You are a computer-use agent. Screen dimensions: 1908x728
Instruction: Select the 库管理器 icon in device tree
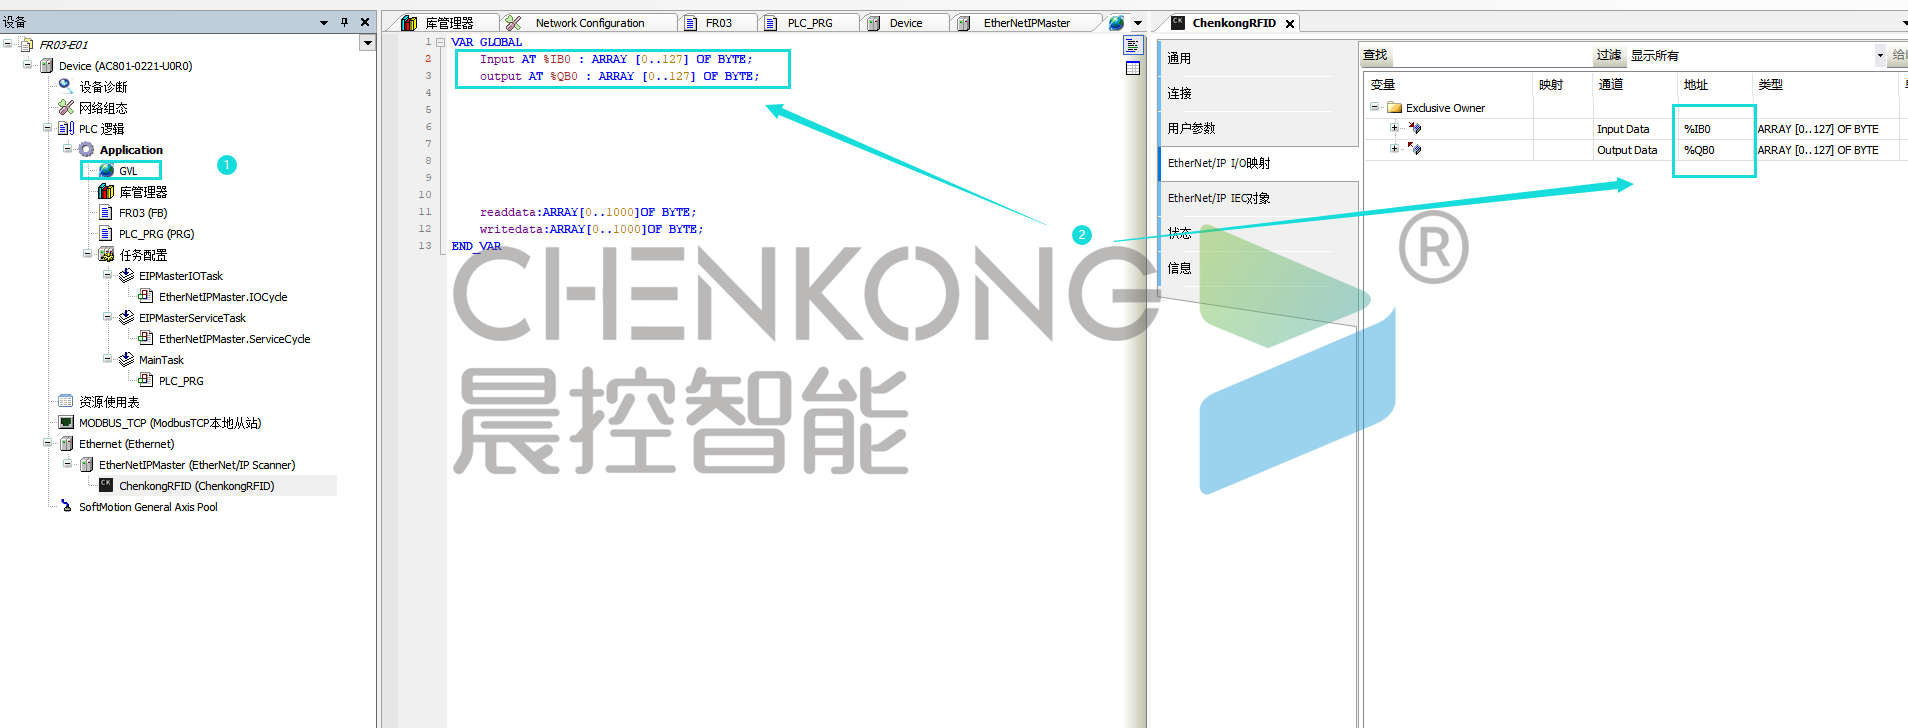[x=106, y=191]
